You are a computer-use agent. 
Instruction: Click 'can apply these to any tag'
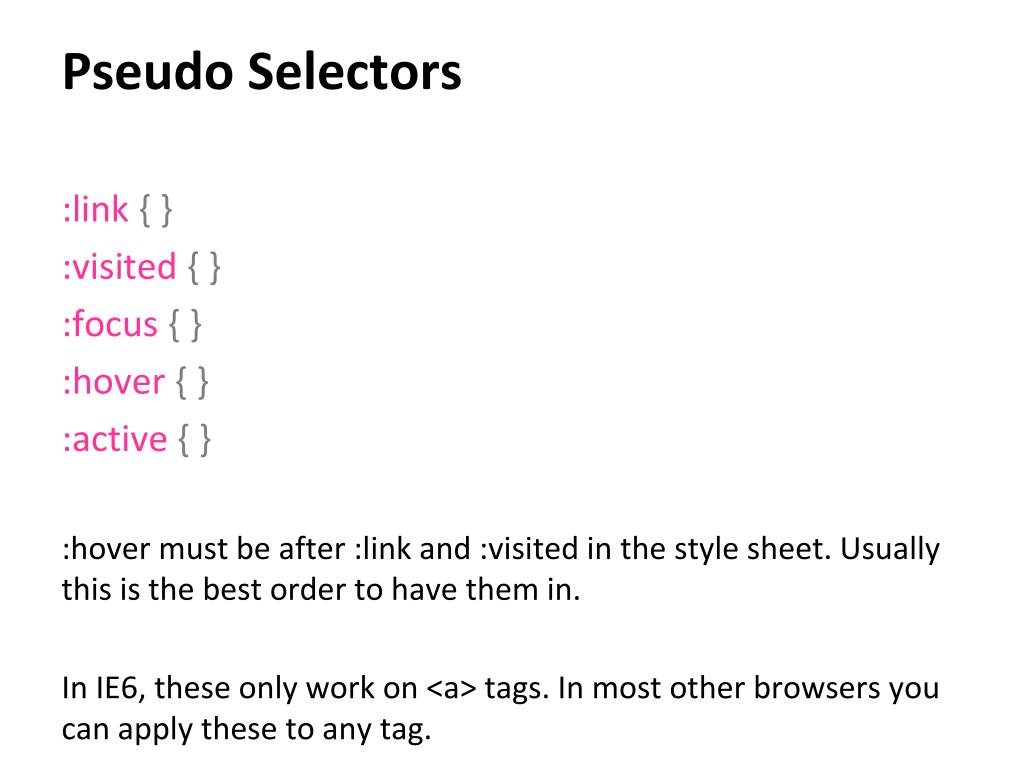[246, 729]
